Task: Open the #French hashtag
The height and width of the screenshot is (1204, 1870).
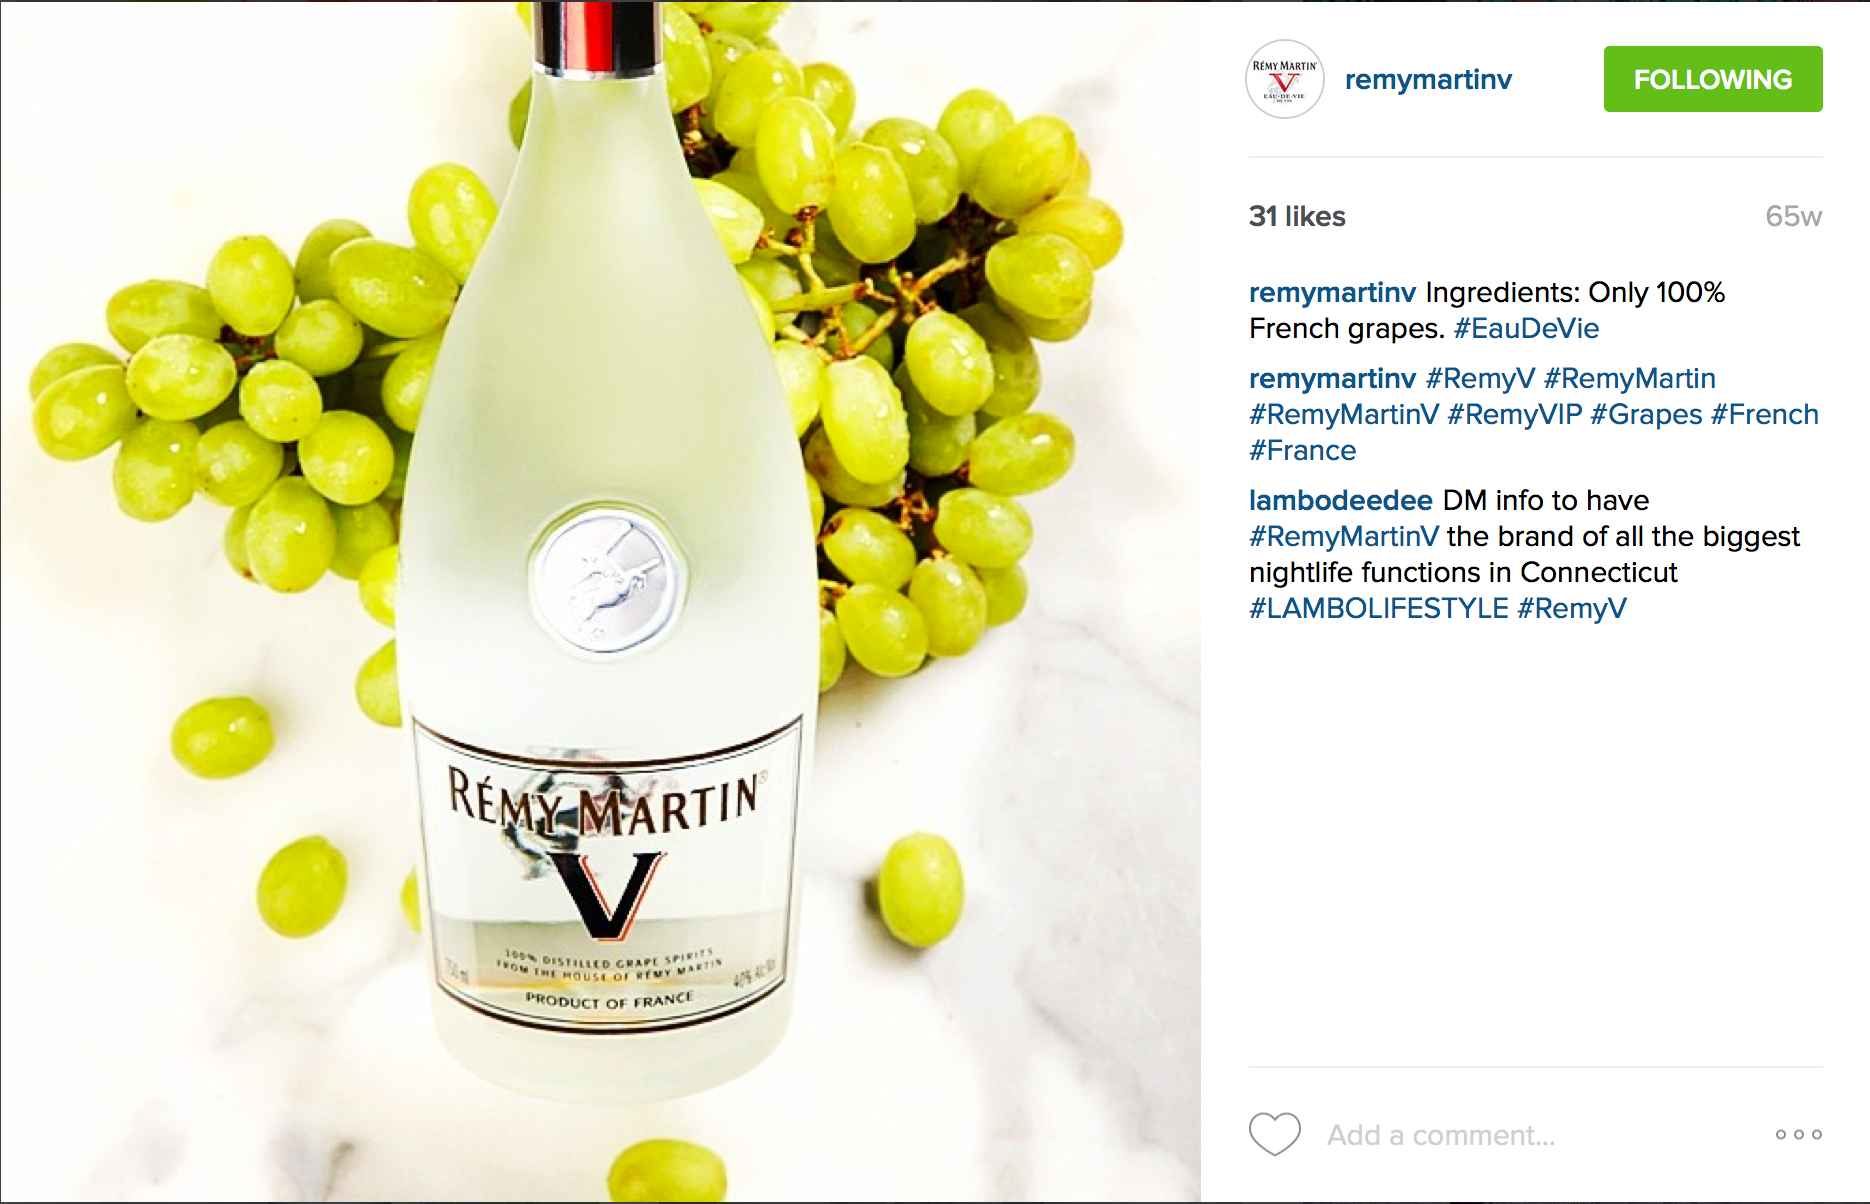Action: click(x=1765, y=414)
